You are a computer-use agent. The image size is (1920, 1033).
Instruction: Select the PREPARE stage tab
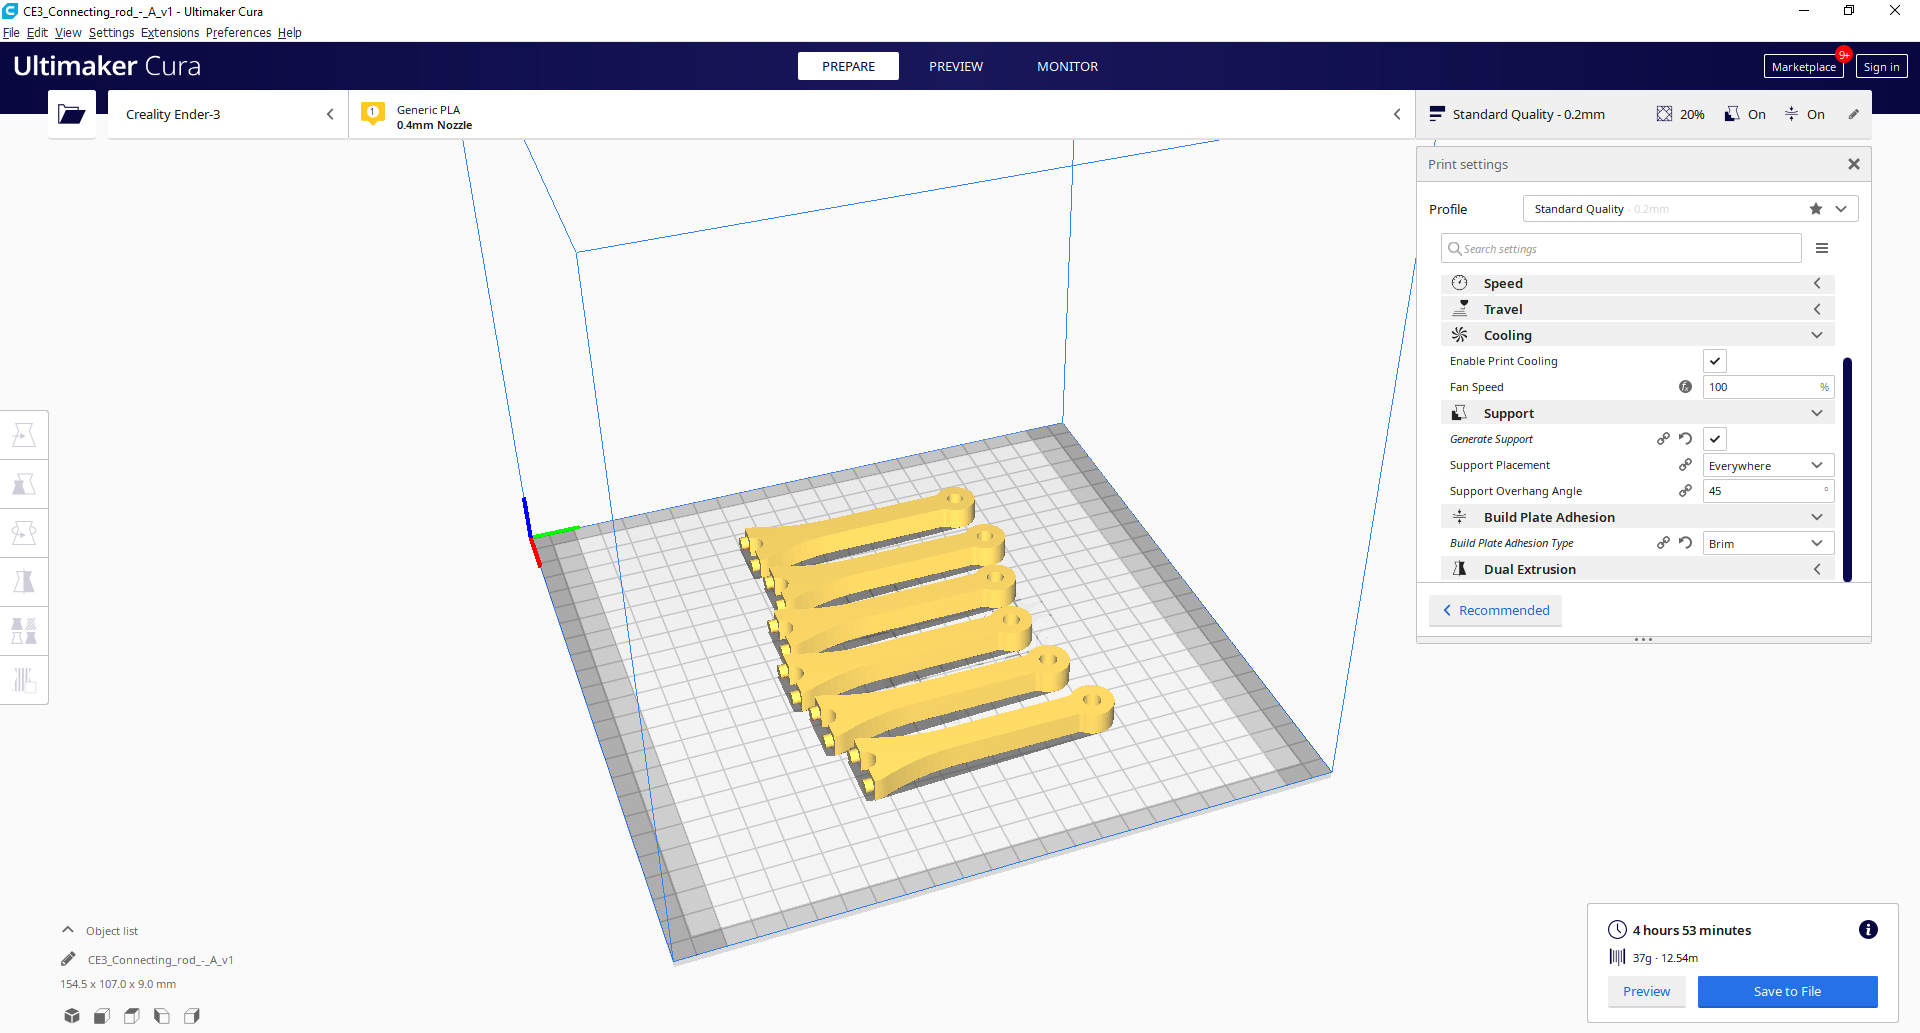point(848,66)
